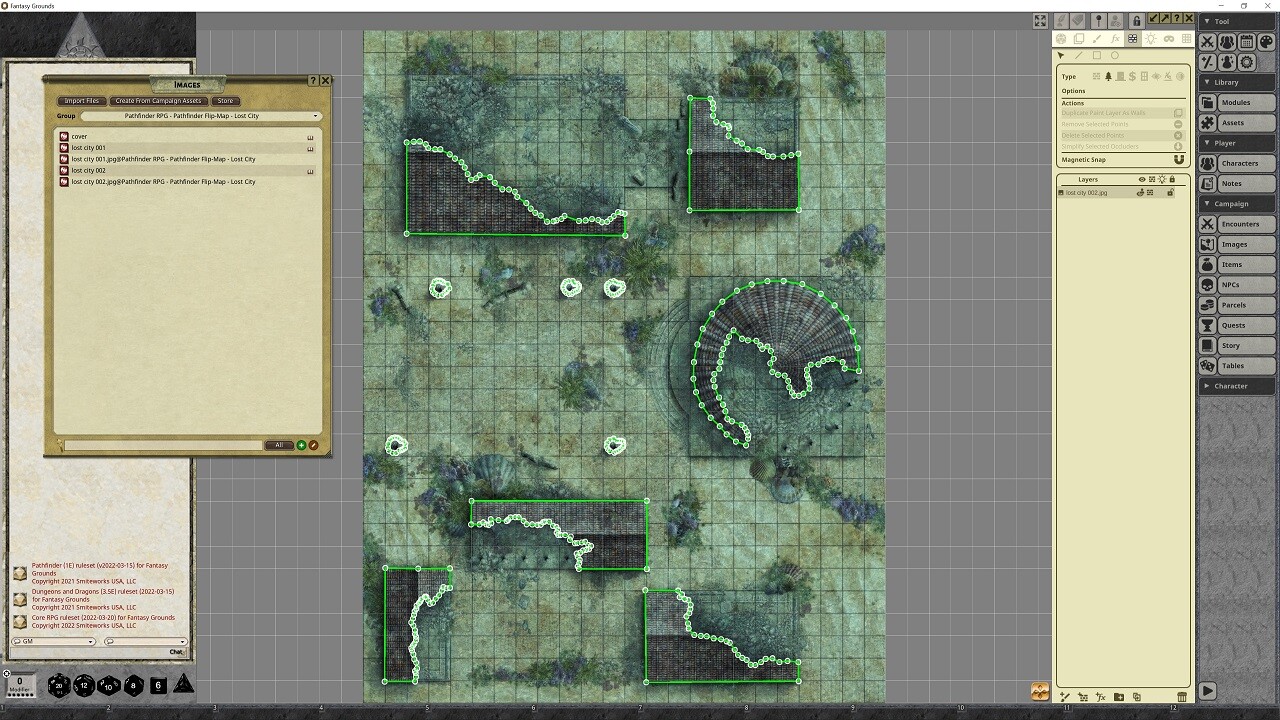Select the circle shape drawing tool
This screenshot has width=1280, height=720.
coord(1115,56)
